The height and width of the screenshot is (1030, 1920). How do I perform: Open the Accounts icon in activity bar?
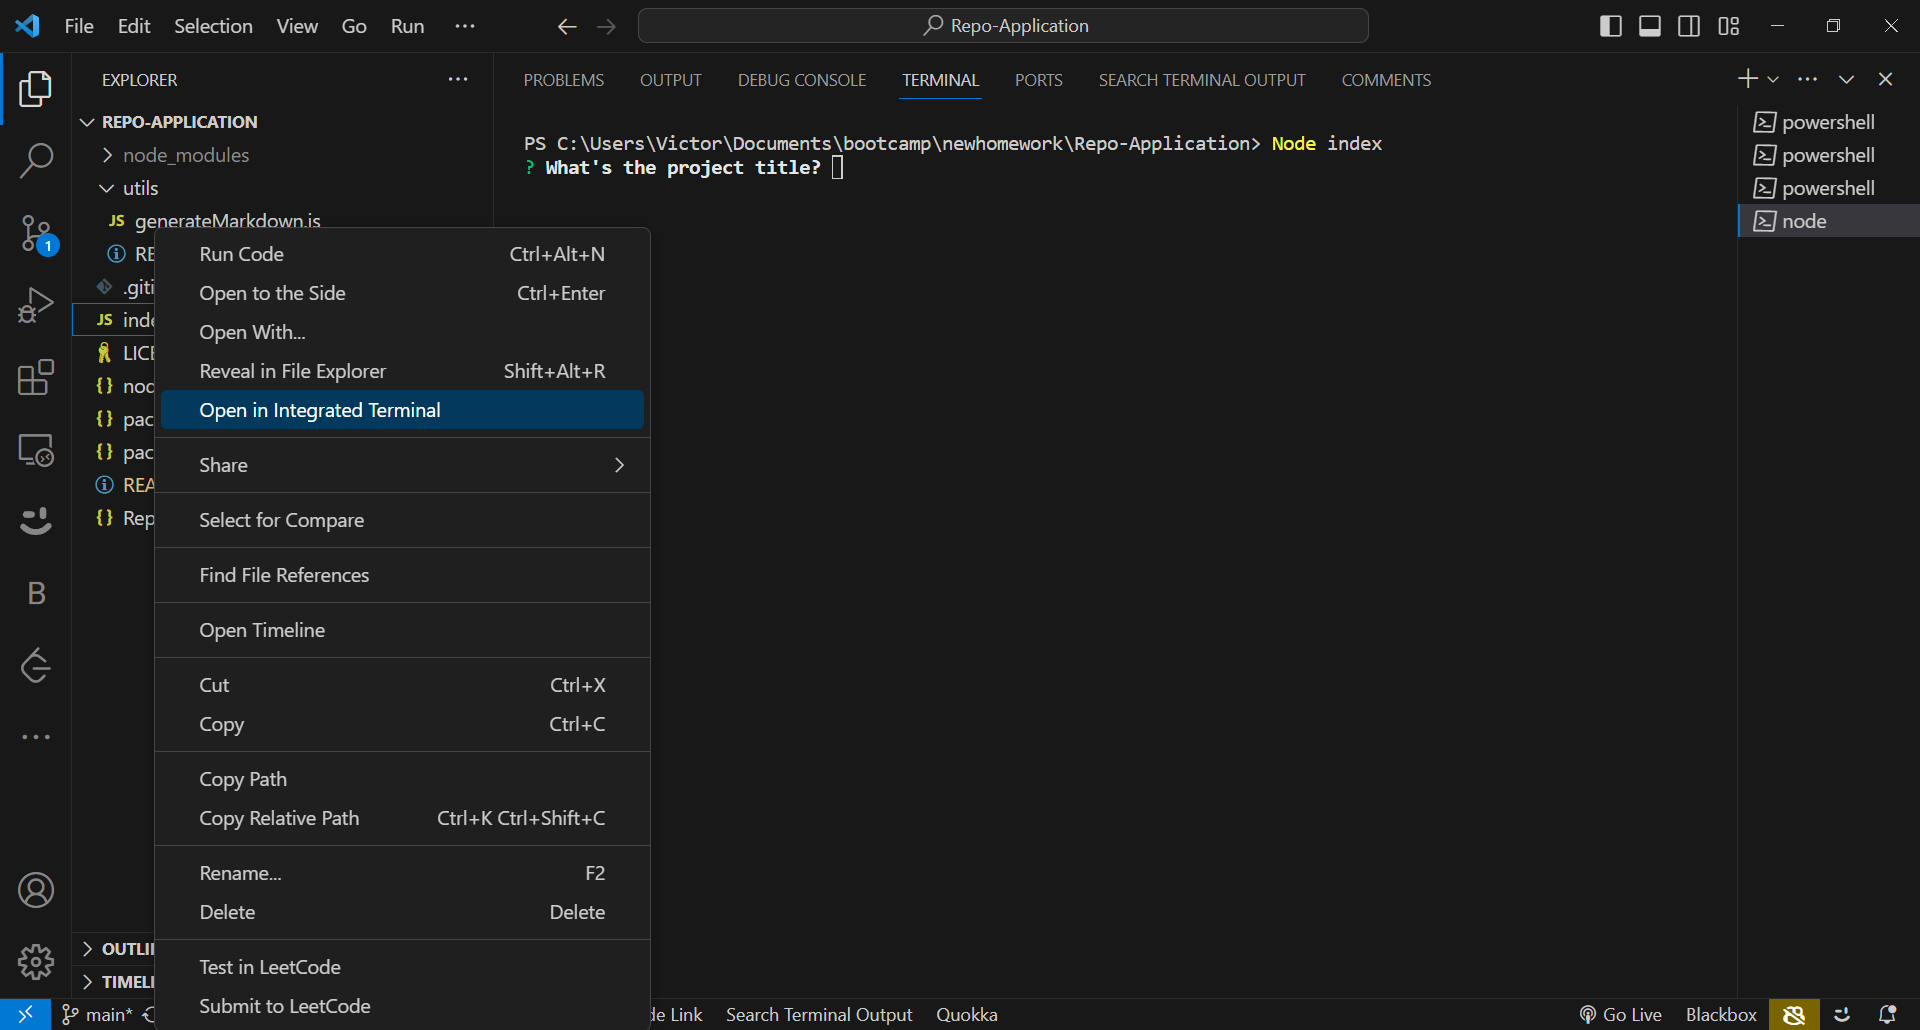point(36,890)
